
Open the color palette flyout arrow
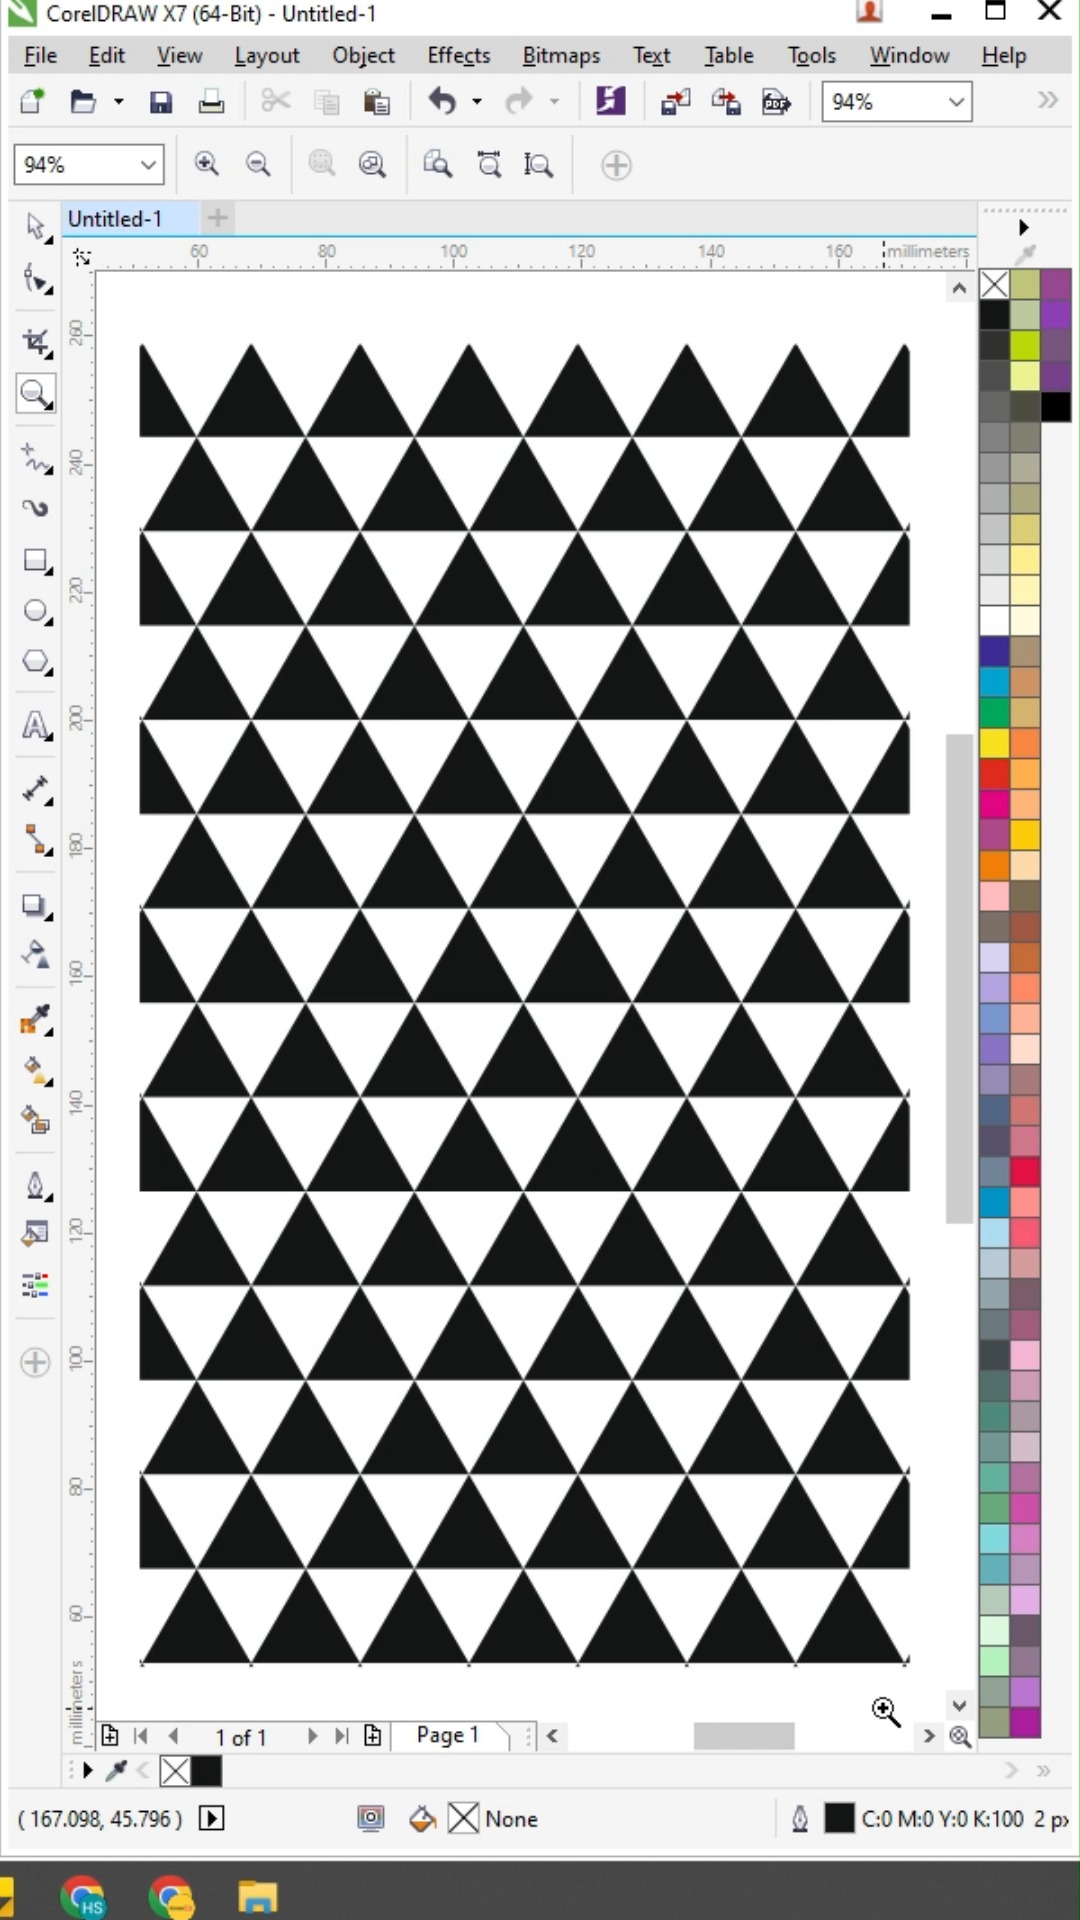coord(1023,228)
